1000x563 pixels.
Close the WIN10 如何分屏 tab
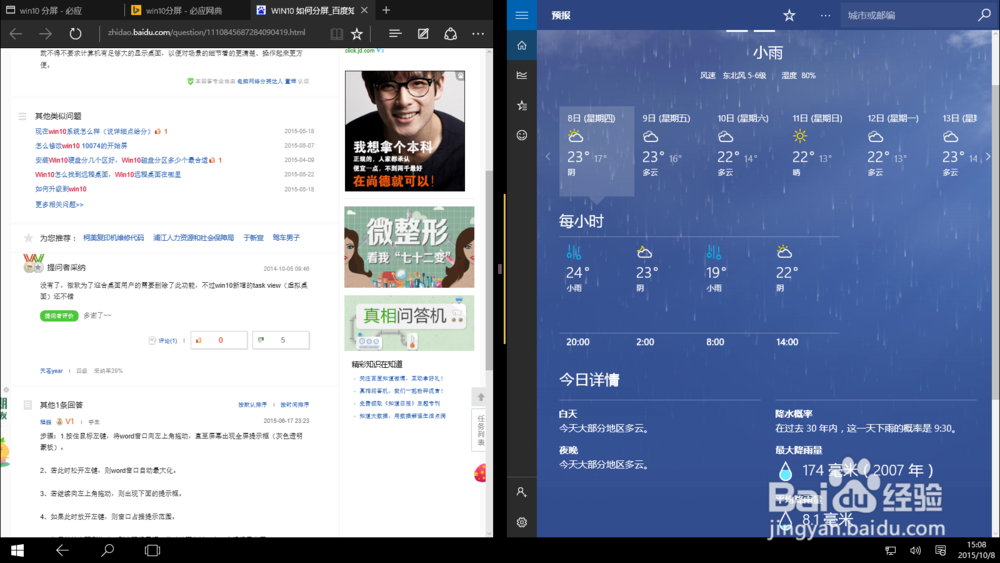(364, 10)
